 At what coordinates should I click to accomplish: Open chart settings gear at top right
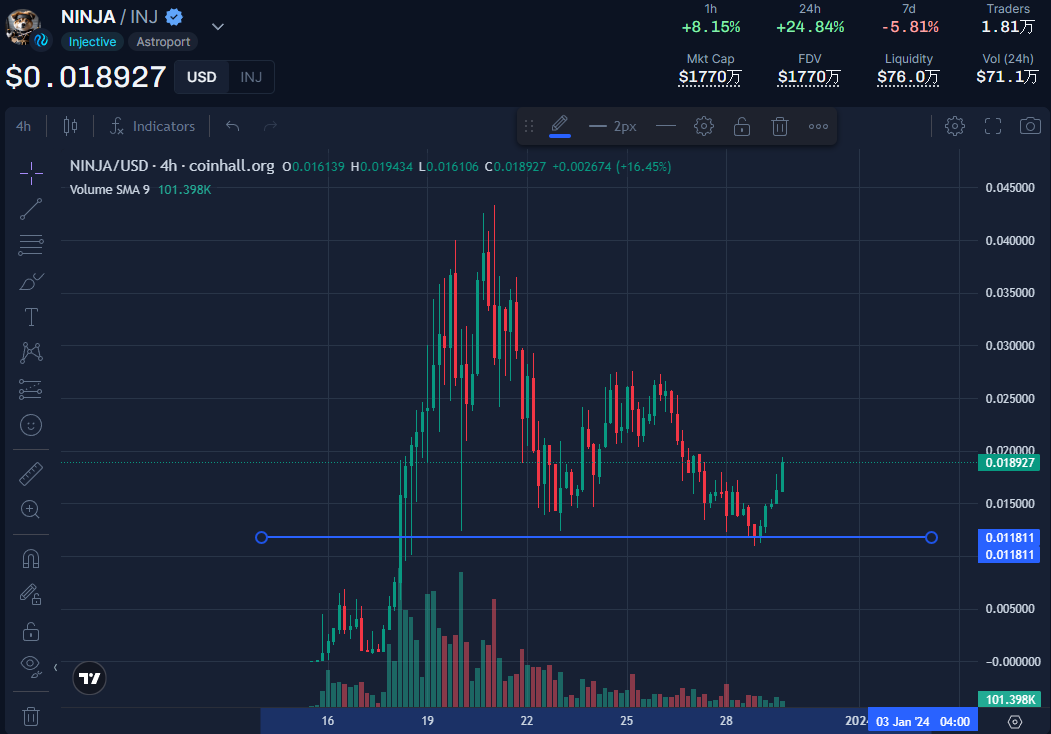click(954, 126)
